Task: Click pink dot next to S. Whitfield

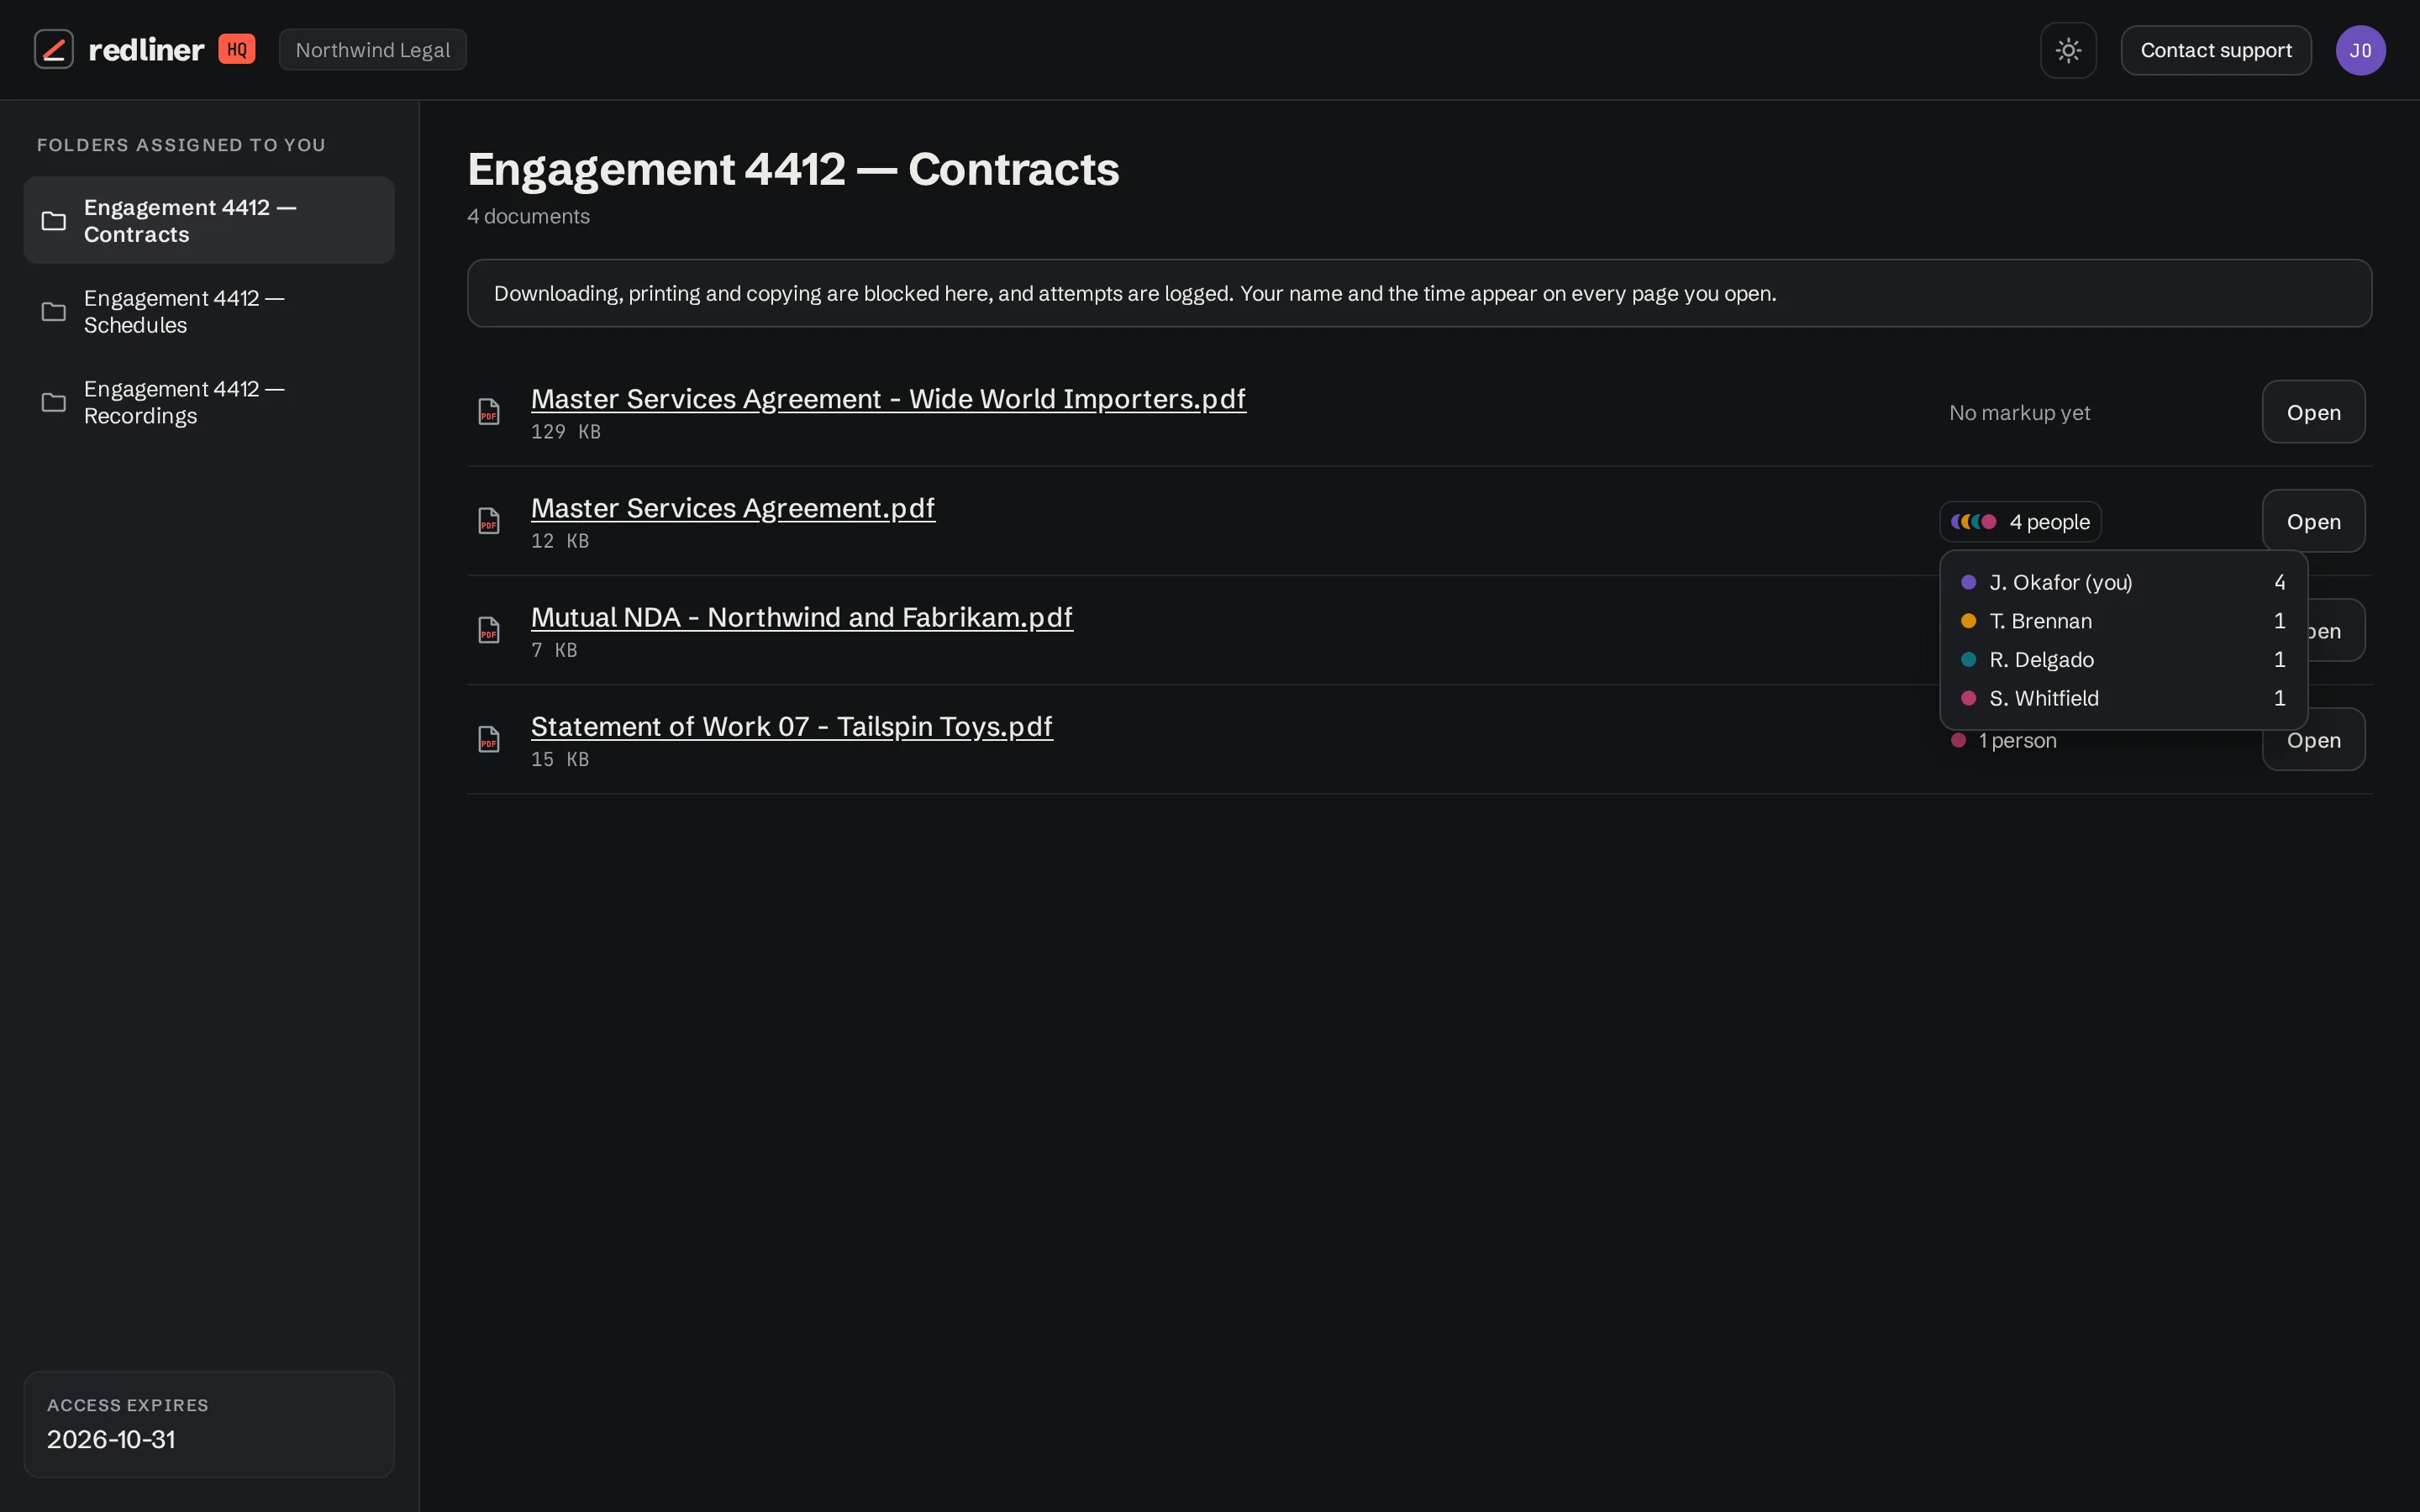Action: click(x=1968, y=698)
